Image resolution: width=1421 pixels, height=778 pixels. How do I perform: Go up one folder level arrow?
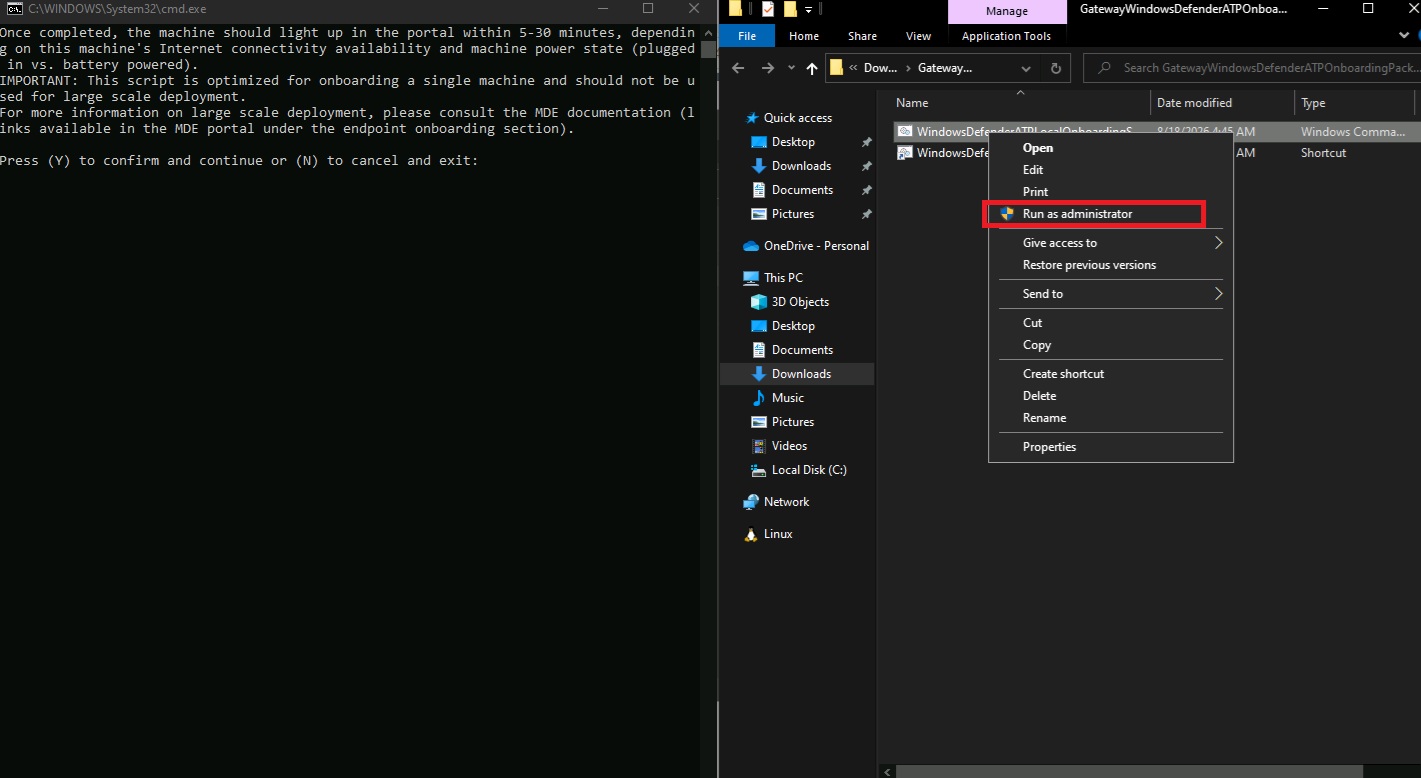tap(812, 68)
